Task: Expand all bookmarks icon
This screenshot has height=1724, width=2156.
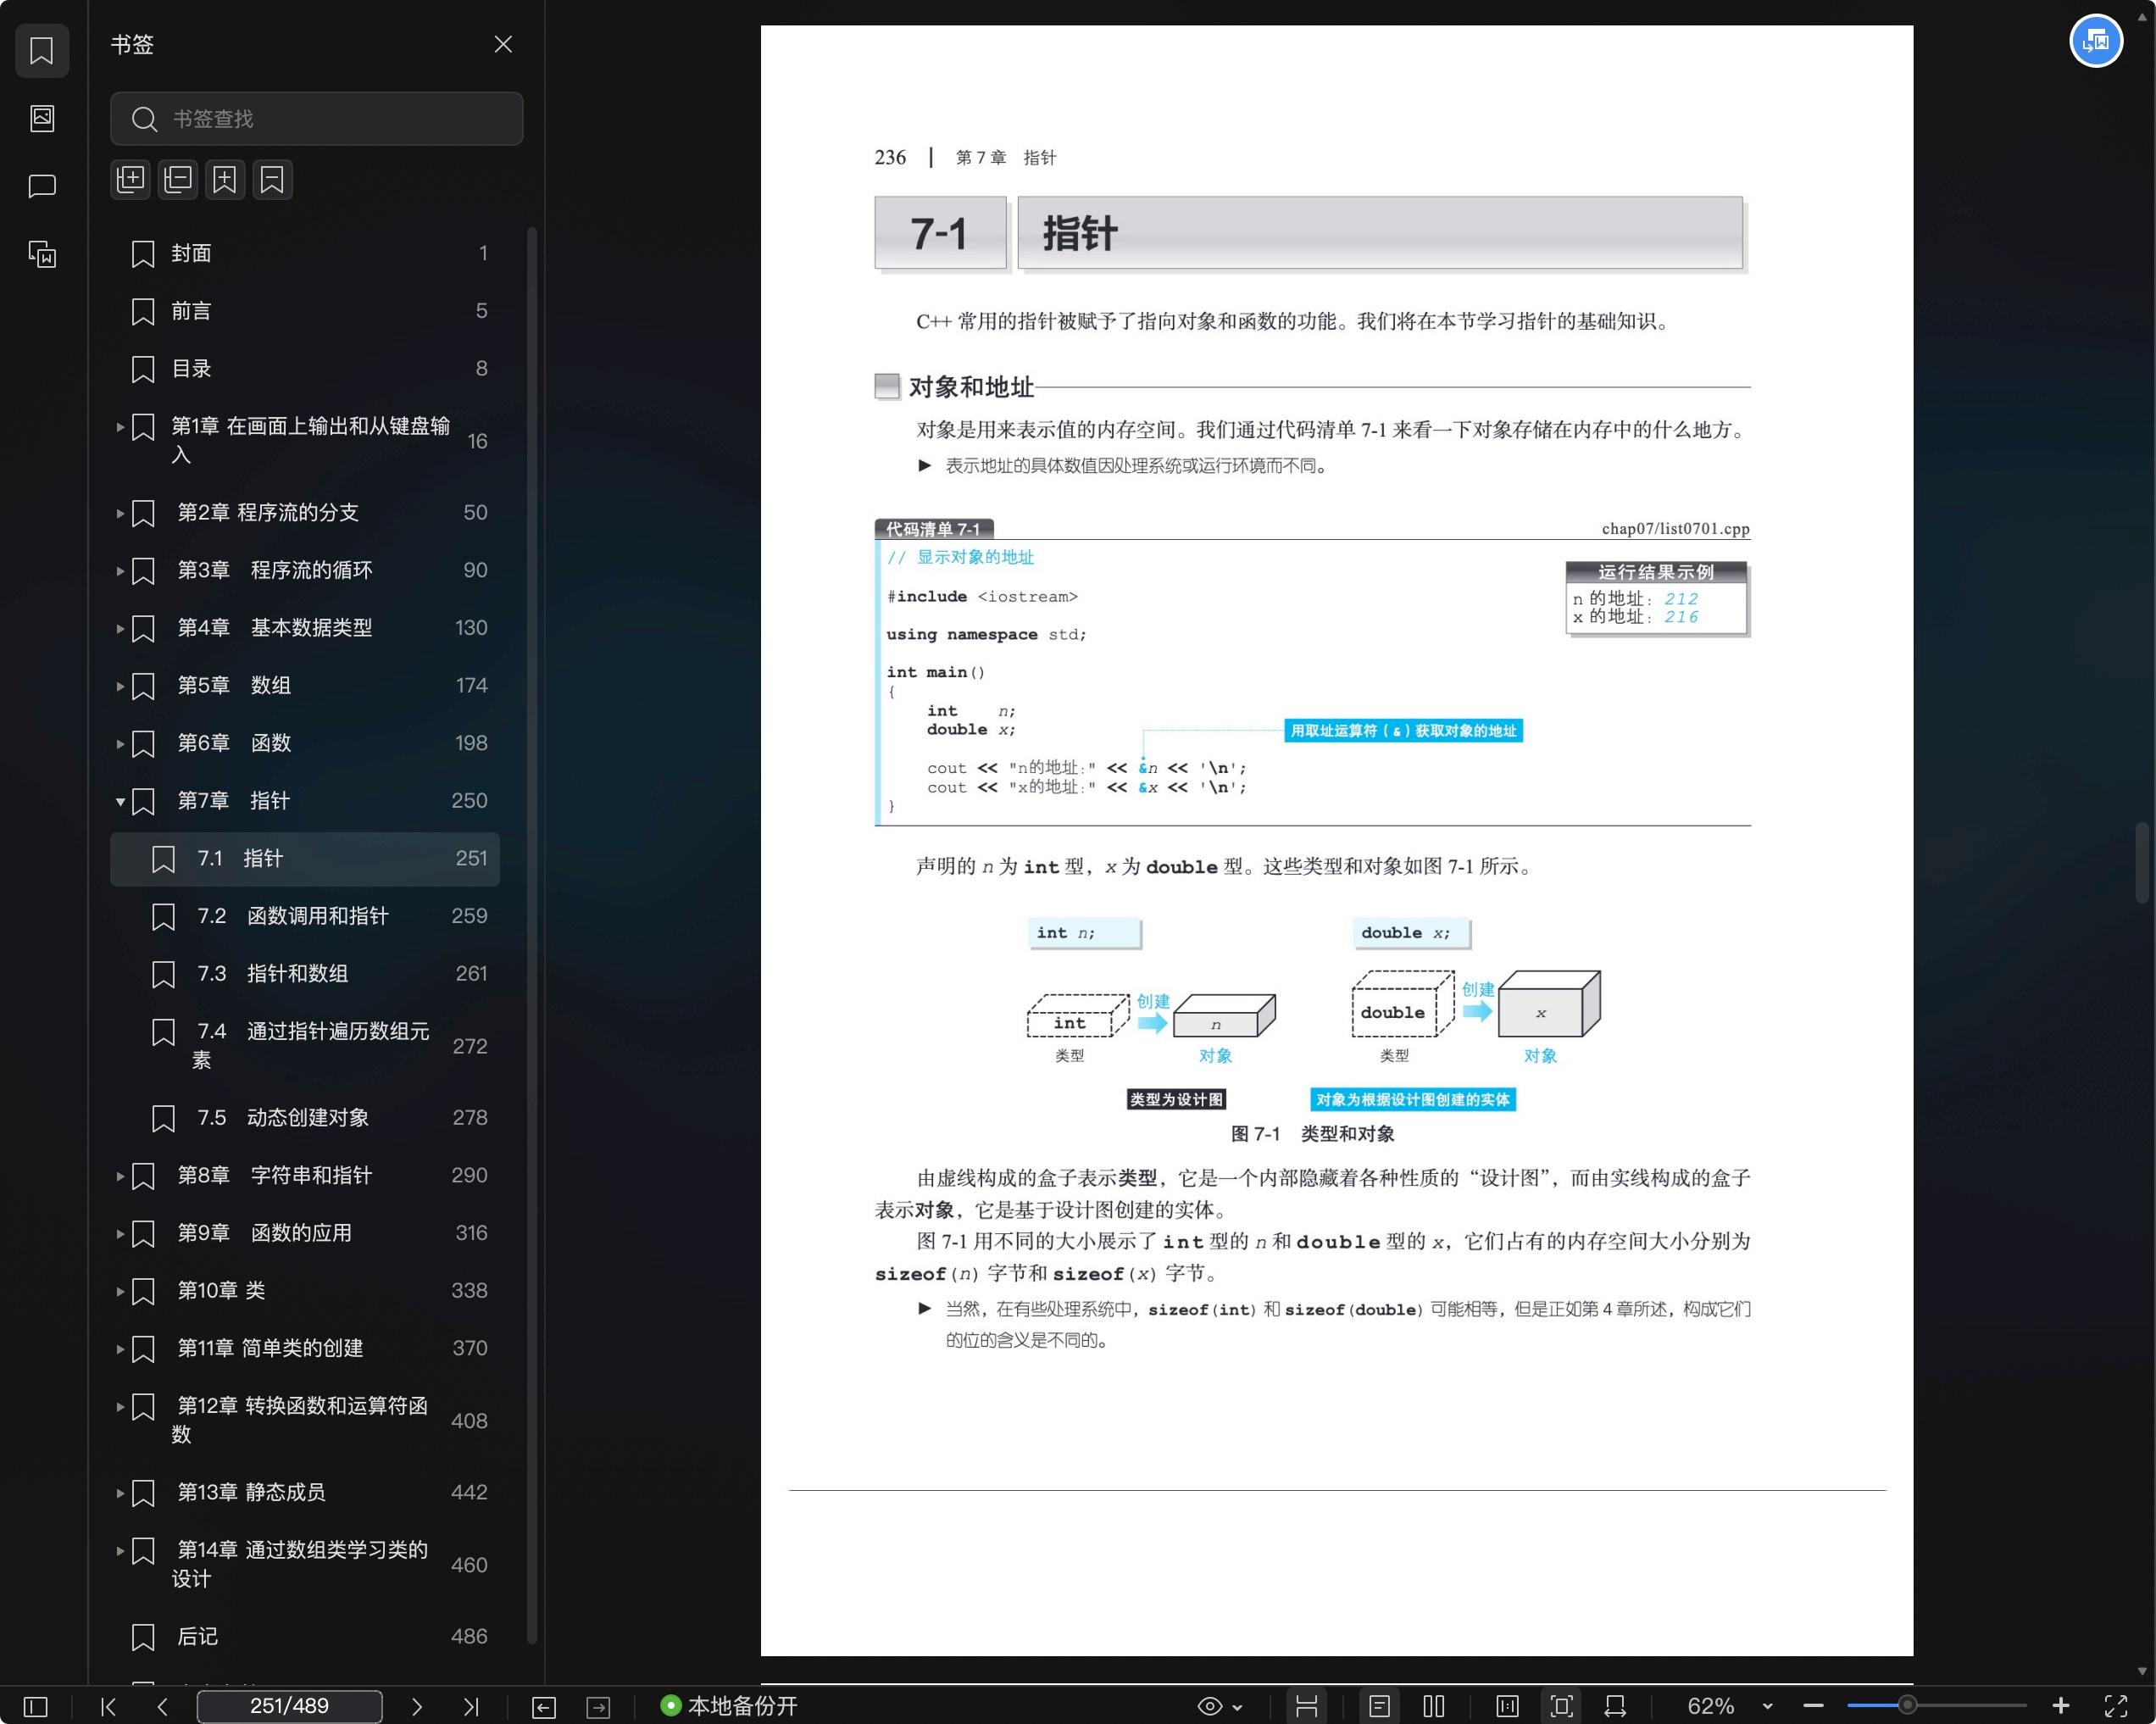Action: [131, 180]
